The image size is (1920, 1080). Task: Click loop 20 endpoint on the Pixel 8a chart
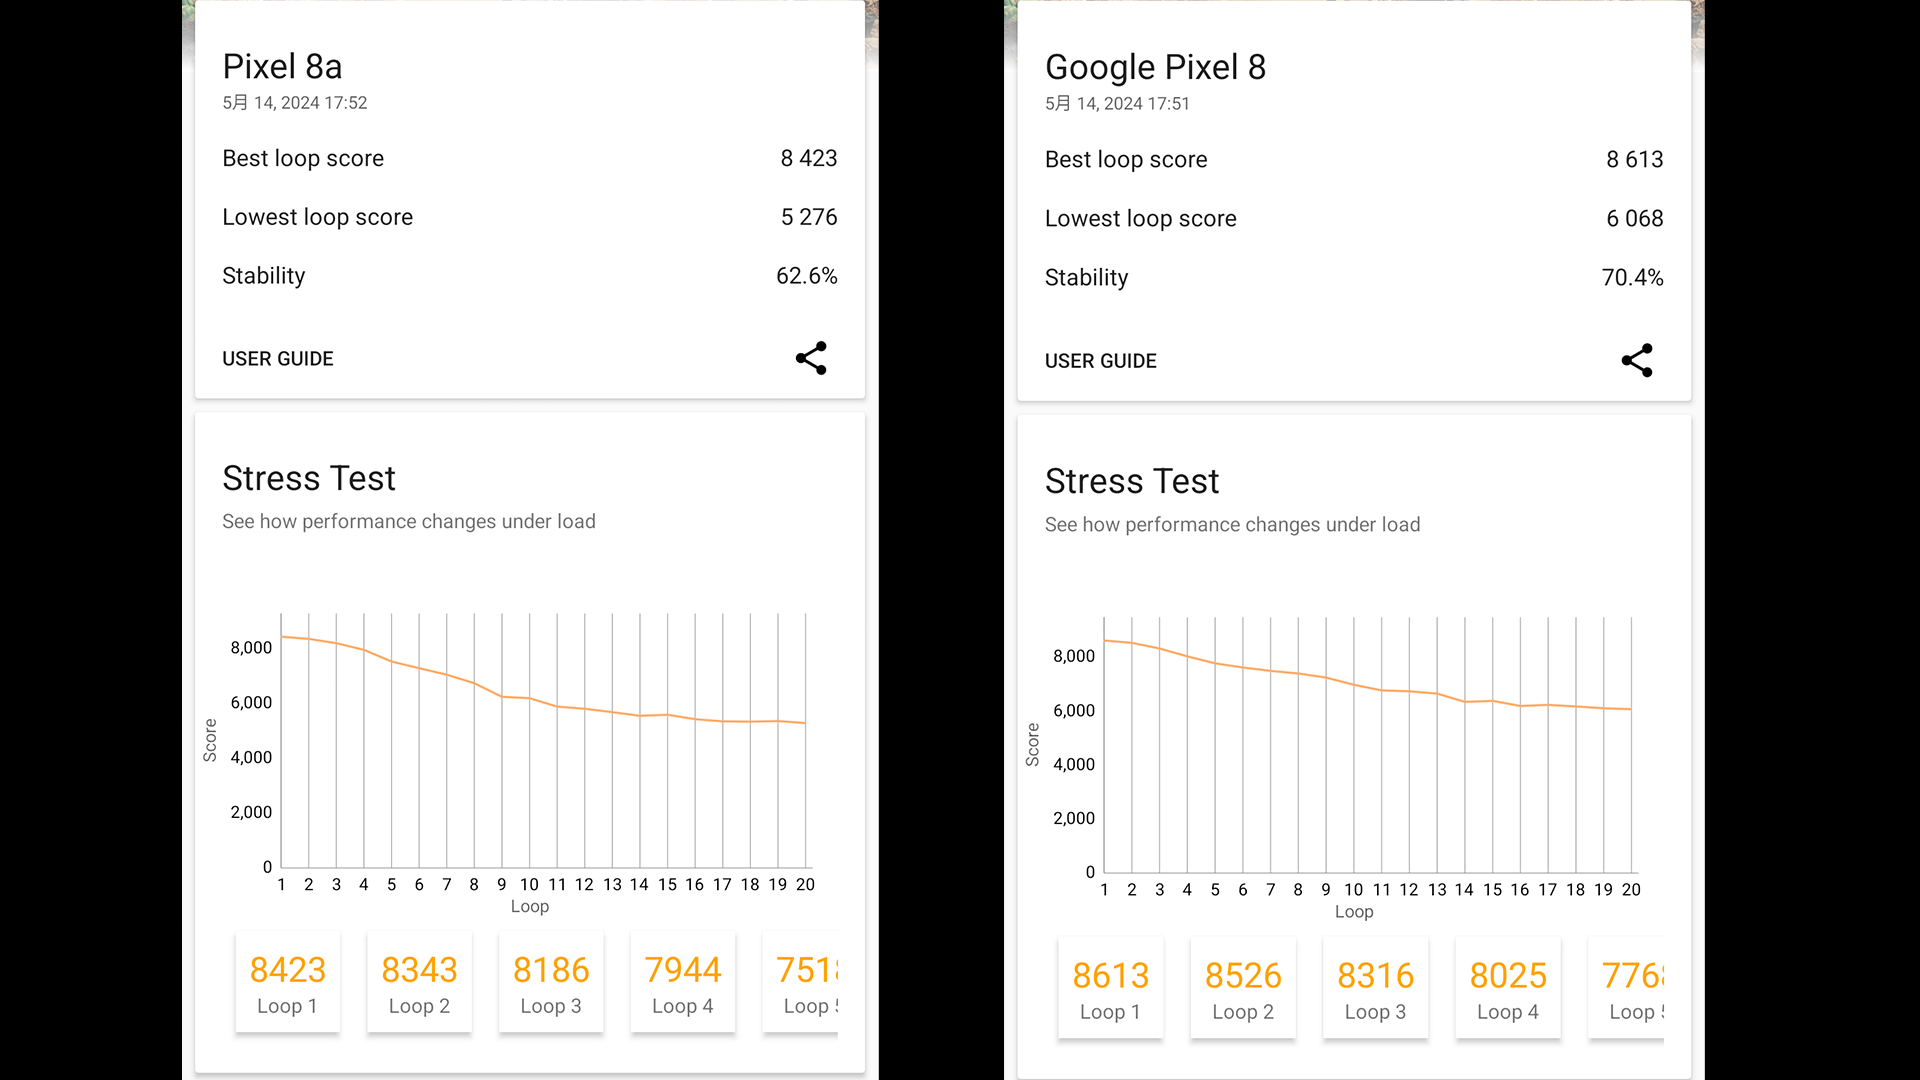(x=805, y=723)
